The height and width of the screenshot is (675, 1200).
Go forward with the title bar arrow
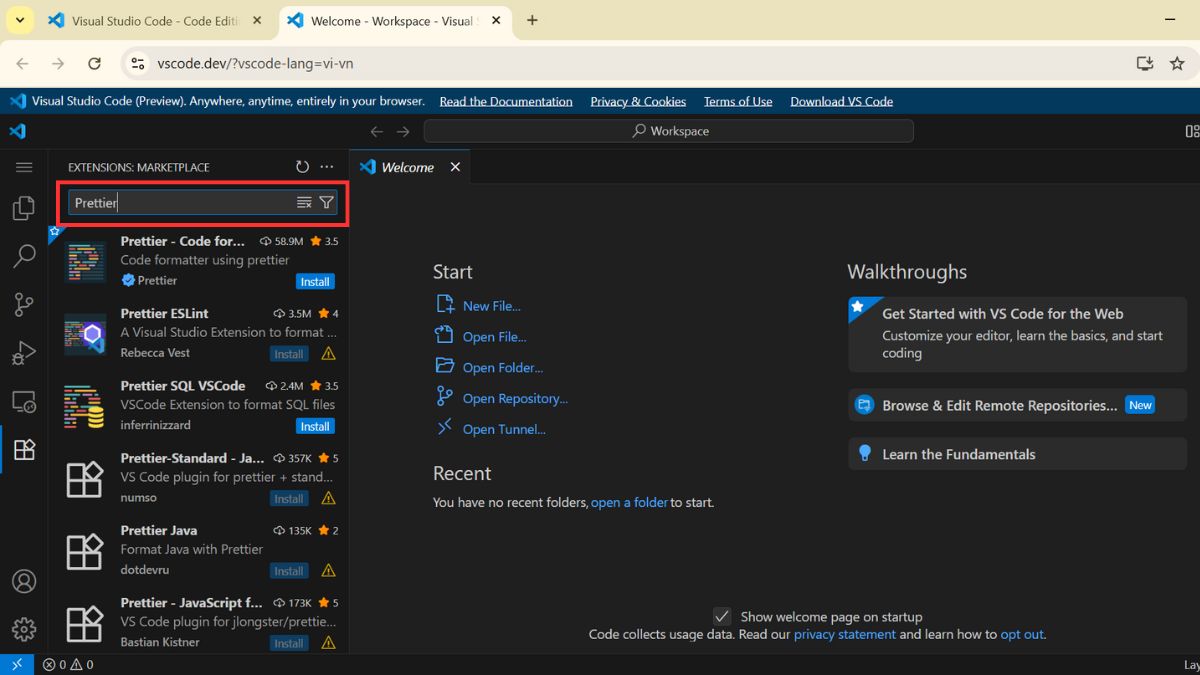[403, 131]
